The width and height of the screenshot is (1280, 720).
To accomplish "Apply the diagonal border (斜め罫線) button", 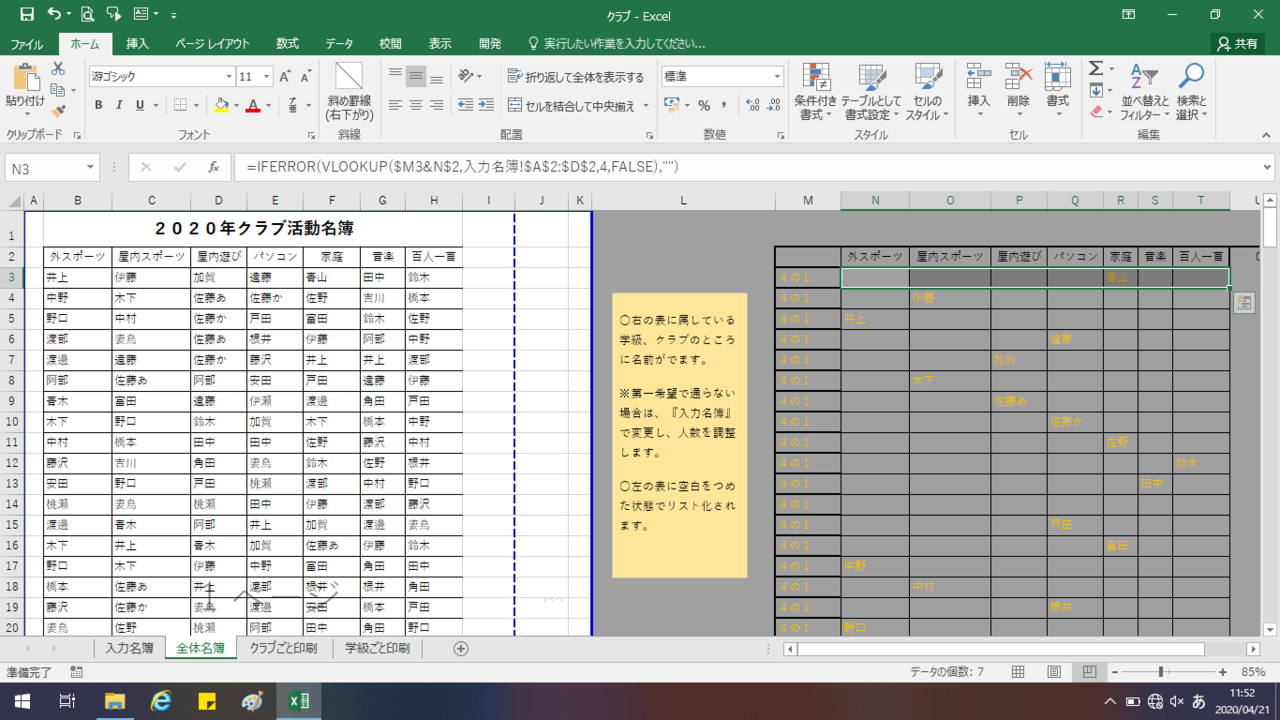I will pos(349,92).
